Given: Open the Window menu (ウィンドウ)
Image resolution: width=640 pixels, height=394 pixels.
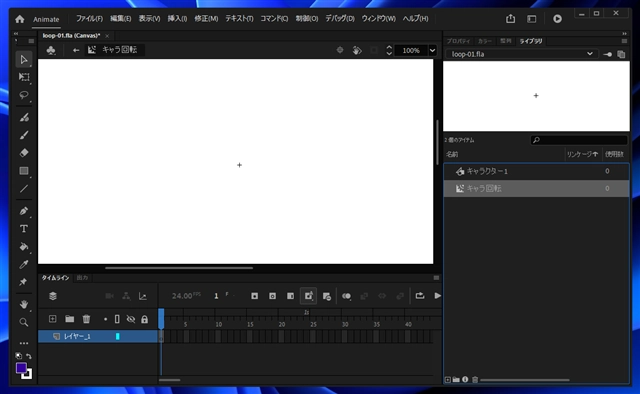Looking at the screenshot, I should click(x=378, y=19).
